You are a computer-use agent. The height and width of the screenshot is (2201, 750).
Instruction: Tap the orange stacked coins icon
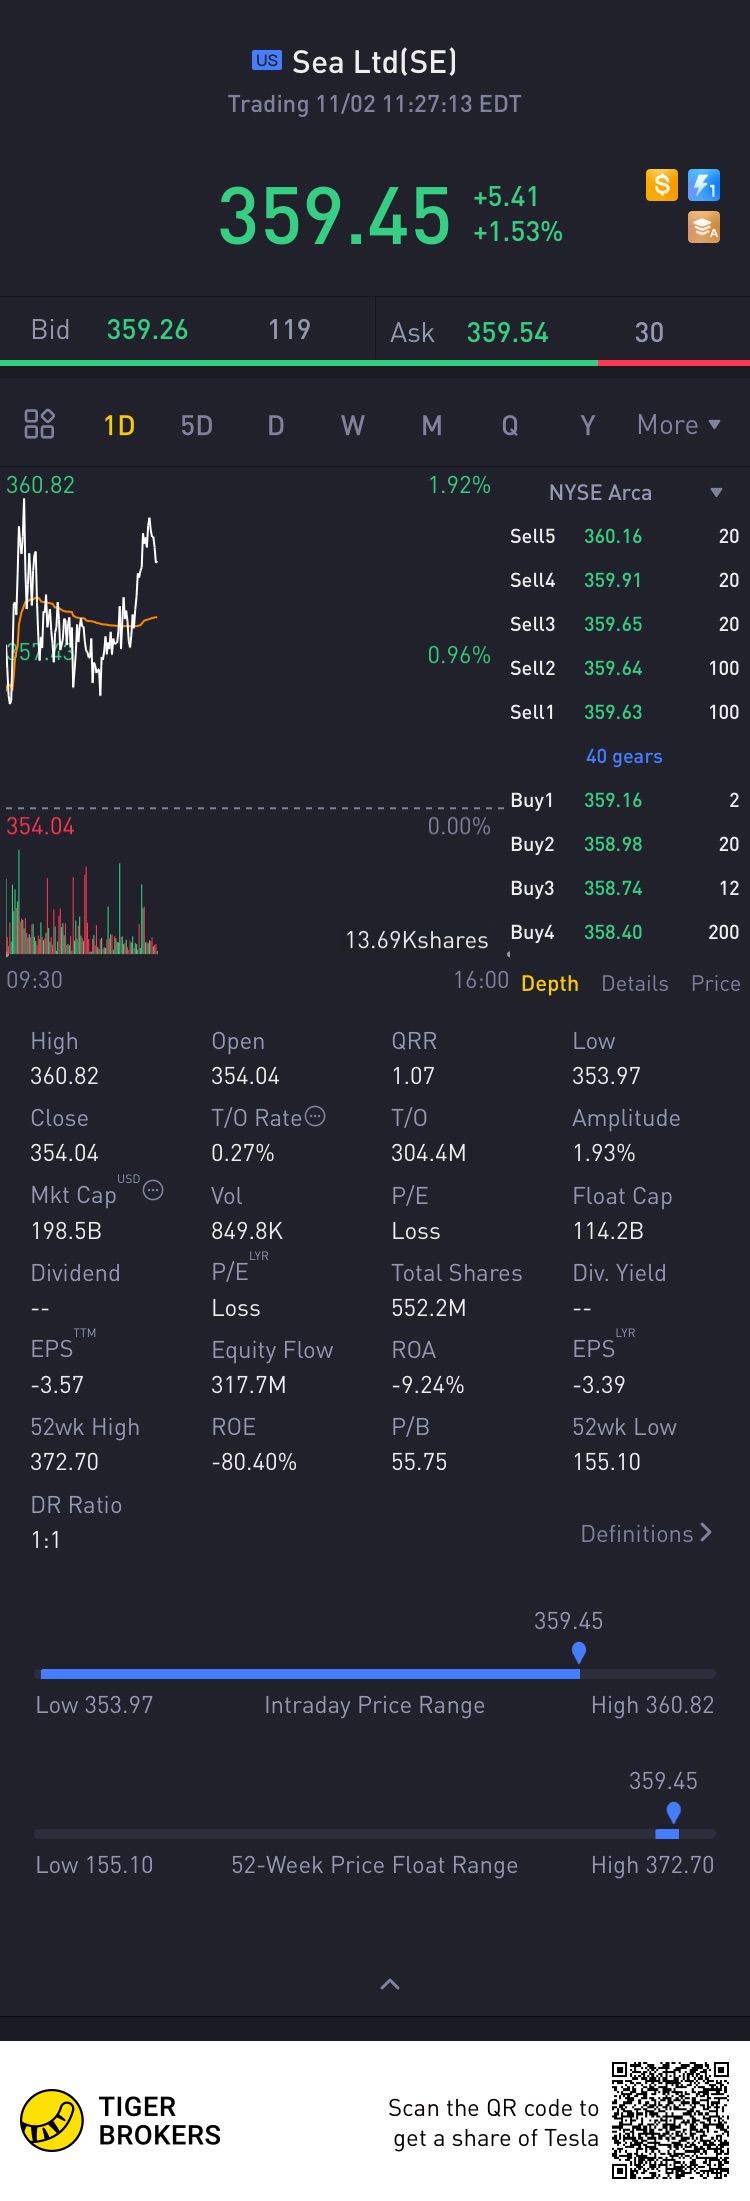pos(704,228)
